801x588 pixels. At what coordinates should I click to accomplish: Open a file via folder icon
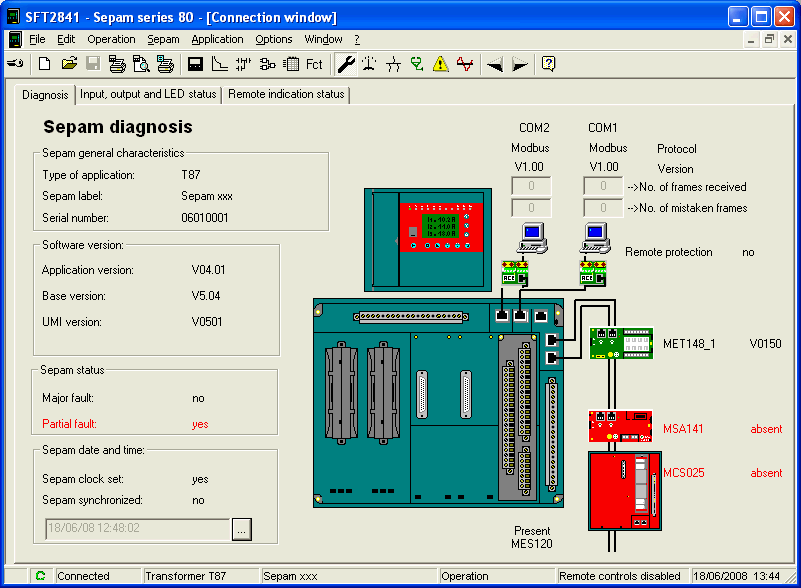click(69, 64)
